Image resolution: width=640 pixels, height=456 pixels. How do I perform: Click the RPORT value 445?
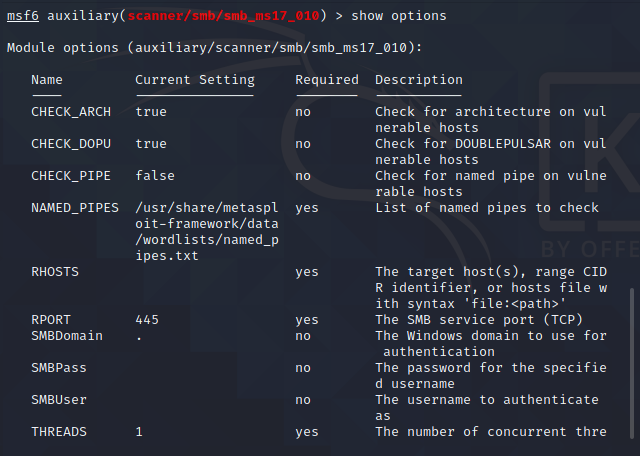[147, 320]
